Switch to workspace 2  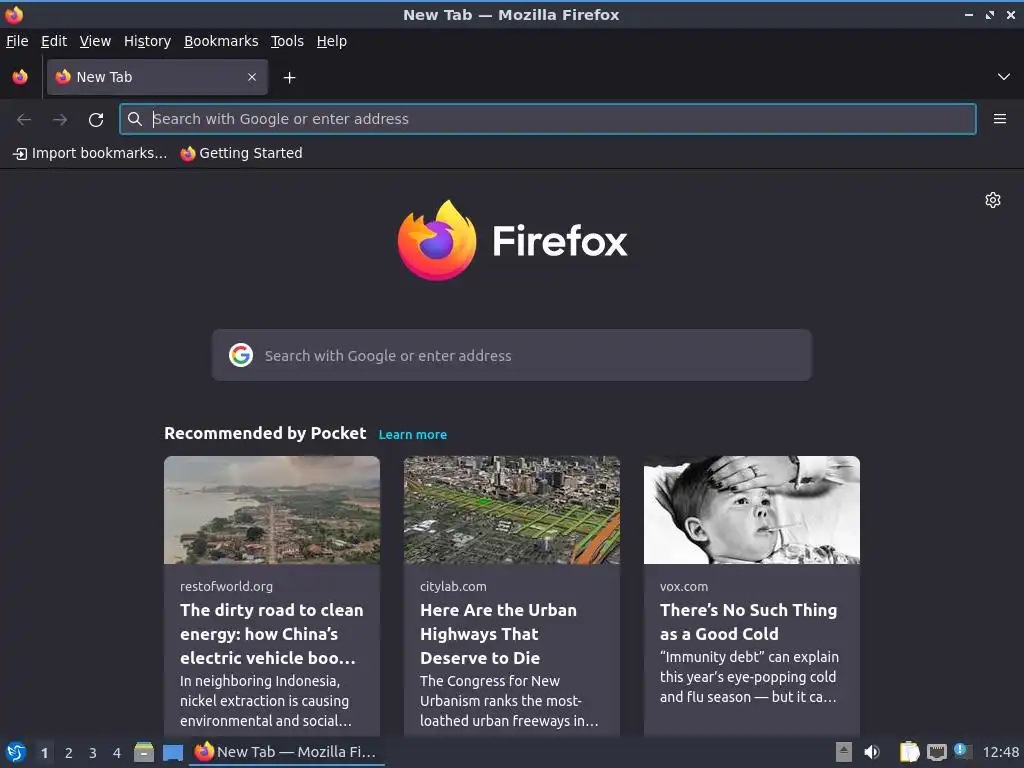click(x=69, y=753)
